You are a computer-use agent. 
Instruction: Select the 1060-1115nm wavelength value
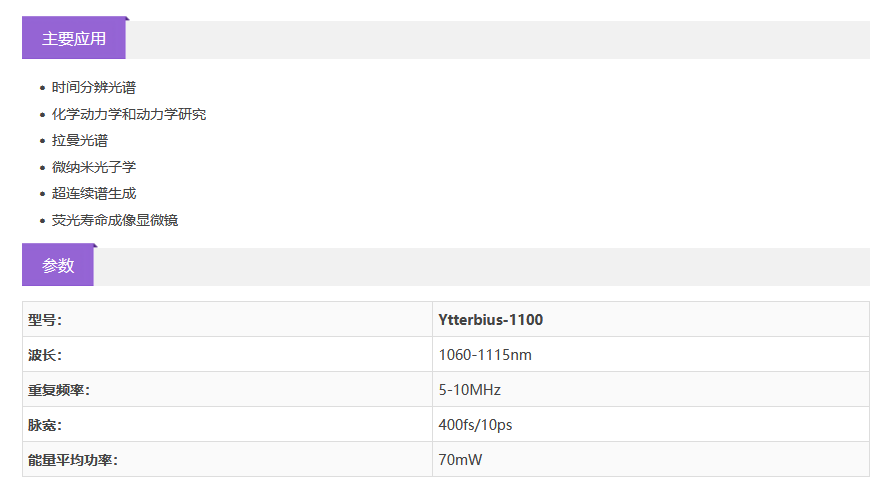click(485, 355)
